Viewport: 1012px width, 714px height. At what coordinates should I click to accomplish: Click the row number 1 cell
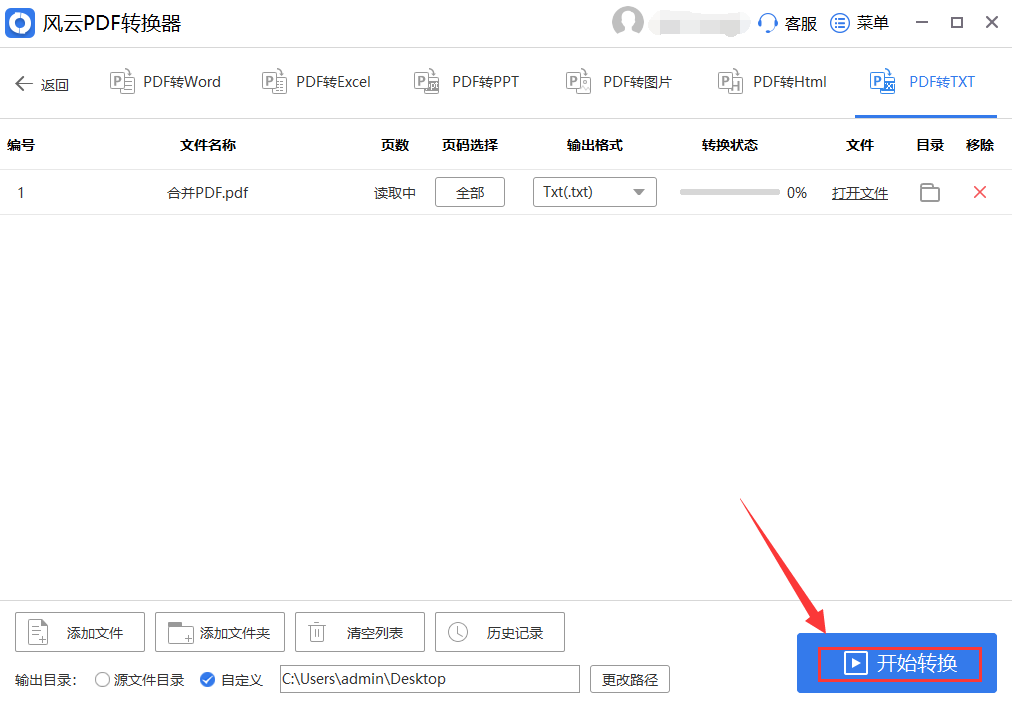pos(21,193)
